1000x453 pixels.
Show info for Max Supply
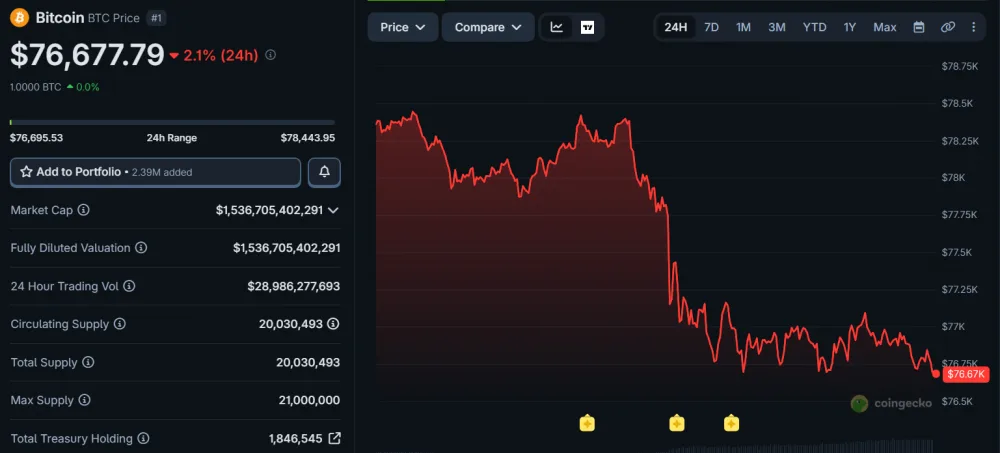pos(85,400)
